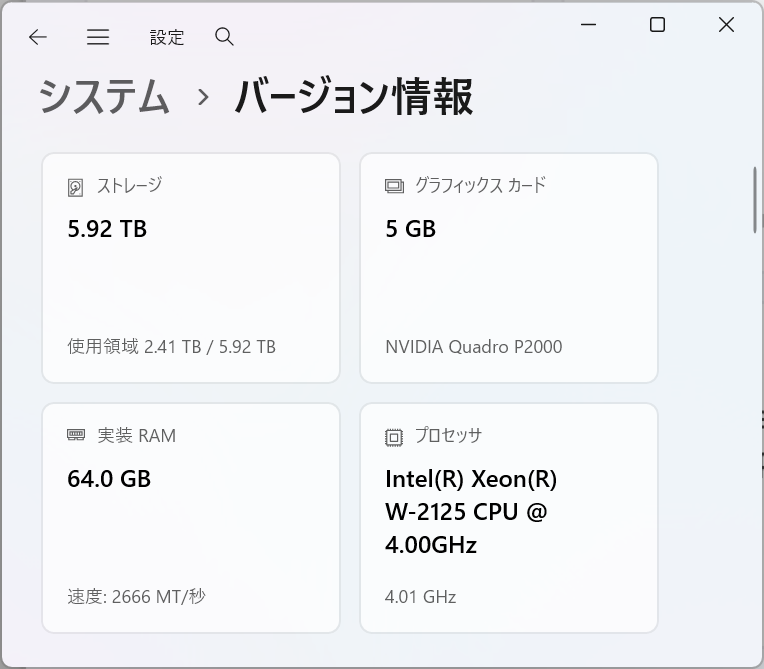Click the Intel(R) Xeon(R) W-2125 processor name
Viewport: 764px width, 669px height.
[470, 511]
